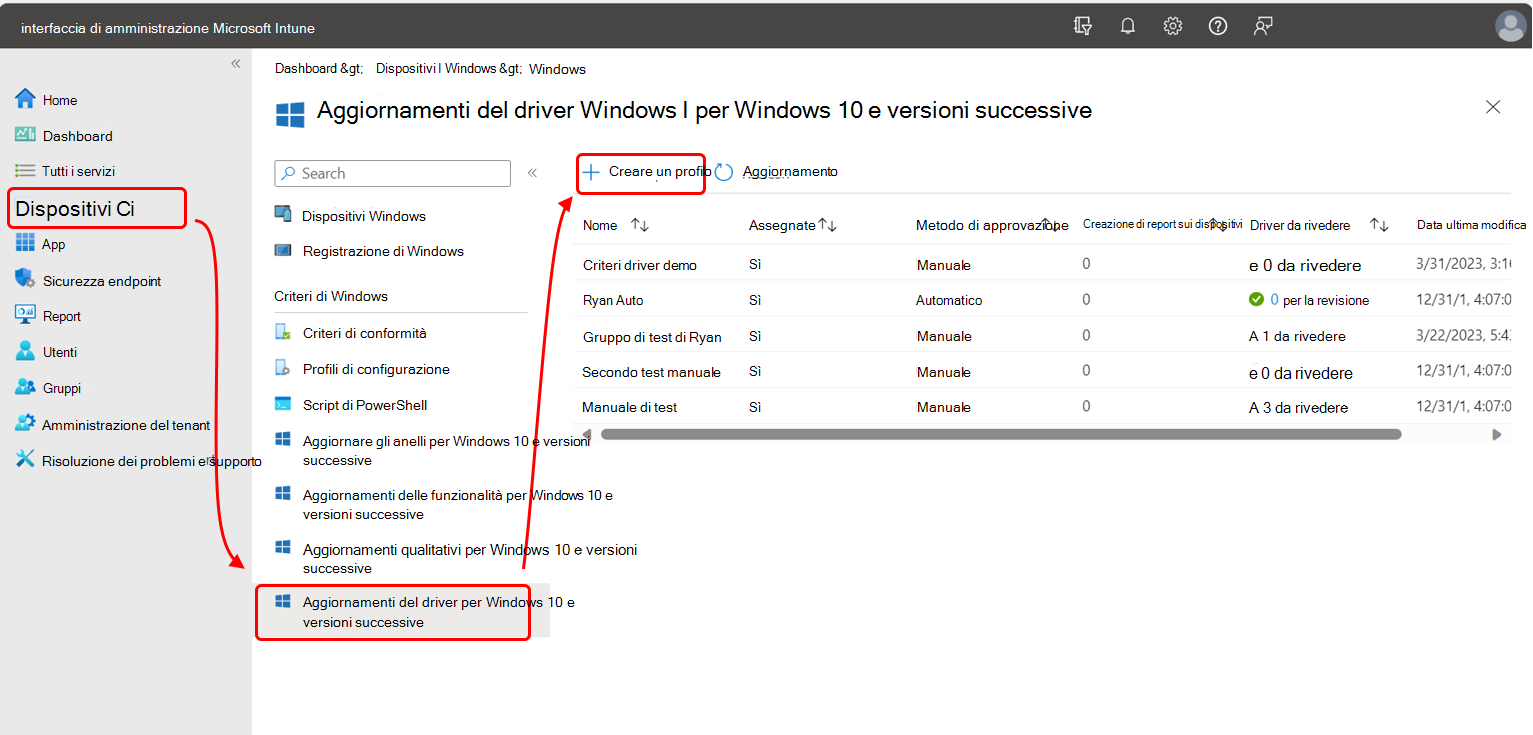This screenshot has height=735, width=1533.
Task: Sort the table by Assegnate column
Action: (x=827, y=225)
